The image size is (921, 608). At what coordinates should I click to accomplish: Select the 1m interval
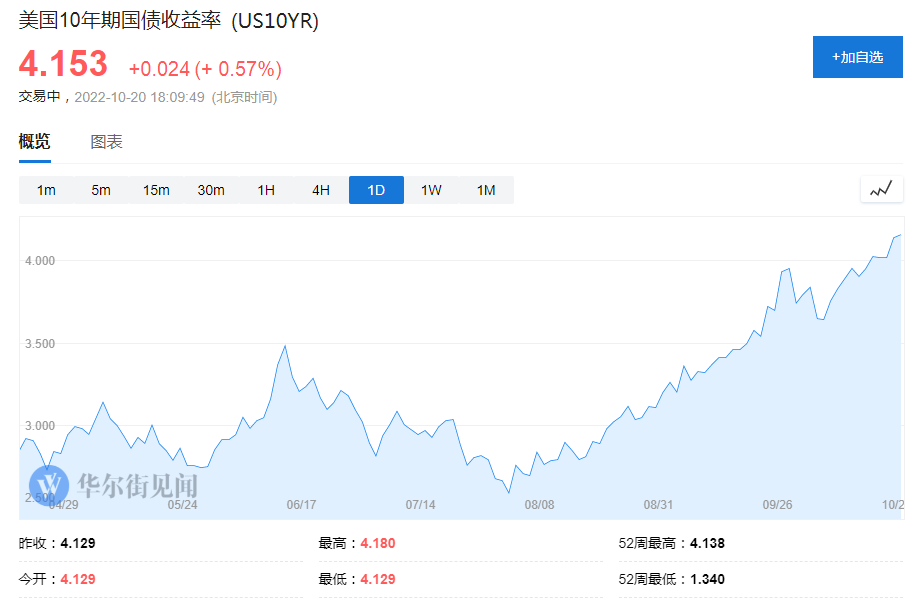coord(46,190)
